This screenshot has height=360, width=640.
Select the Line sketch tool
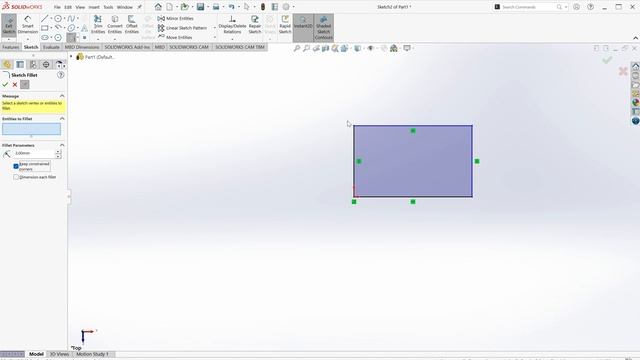(44, 18)
